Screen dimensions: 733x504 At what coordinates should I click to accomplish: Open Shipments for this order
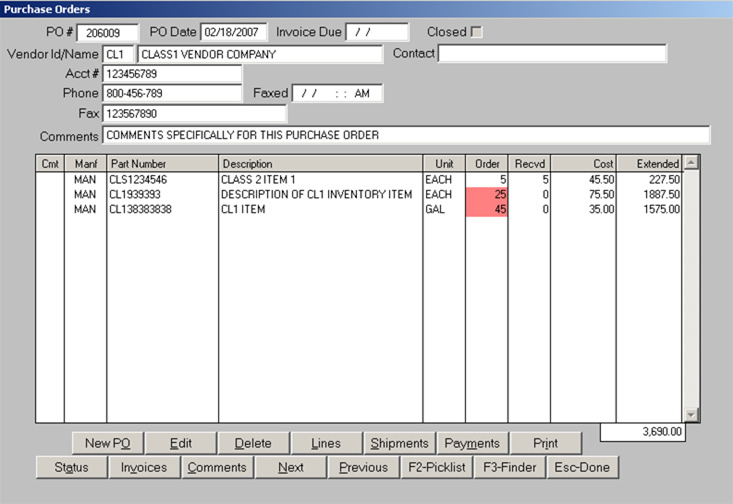[x=399, y=443]
